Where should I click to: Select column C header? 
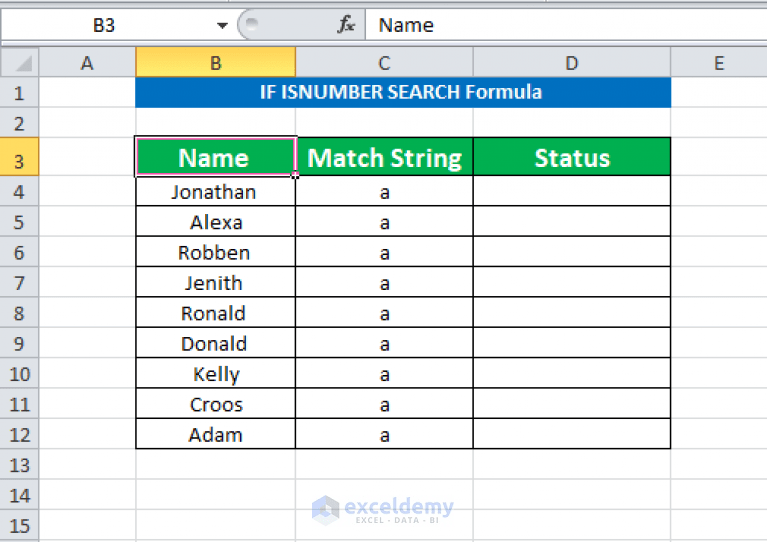[x=384, y=63]
